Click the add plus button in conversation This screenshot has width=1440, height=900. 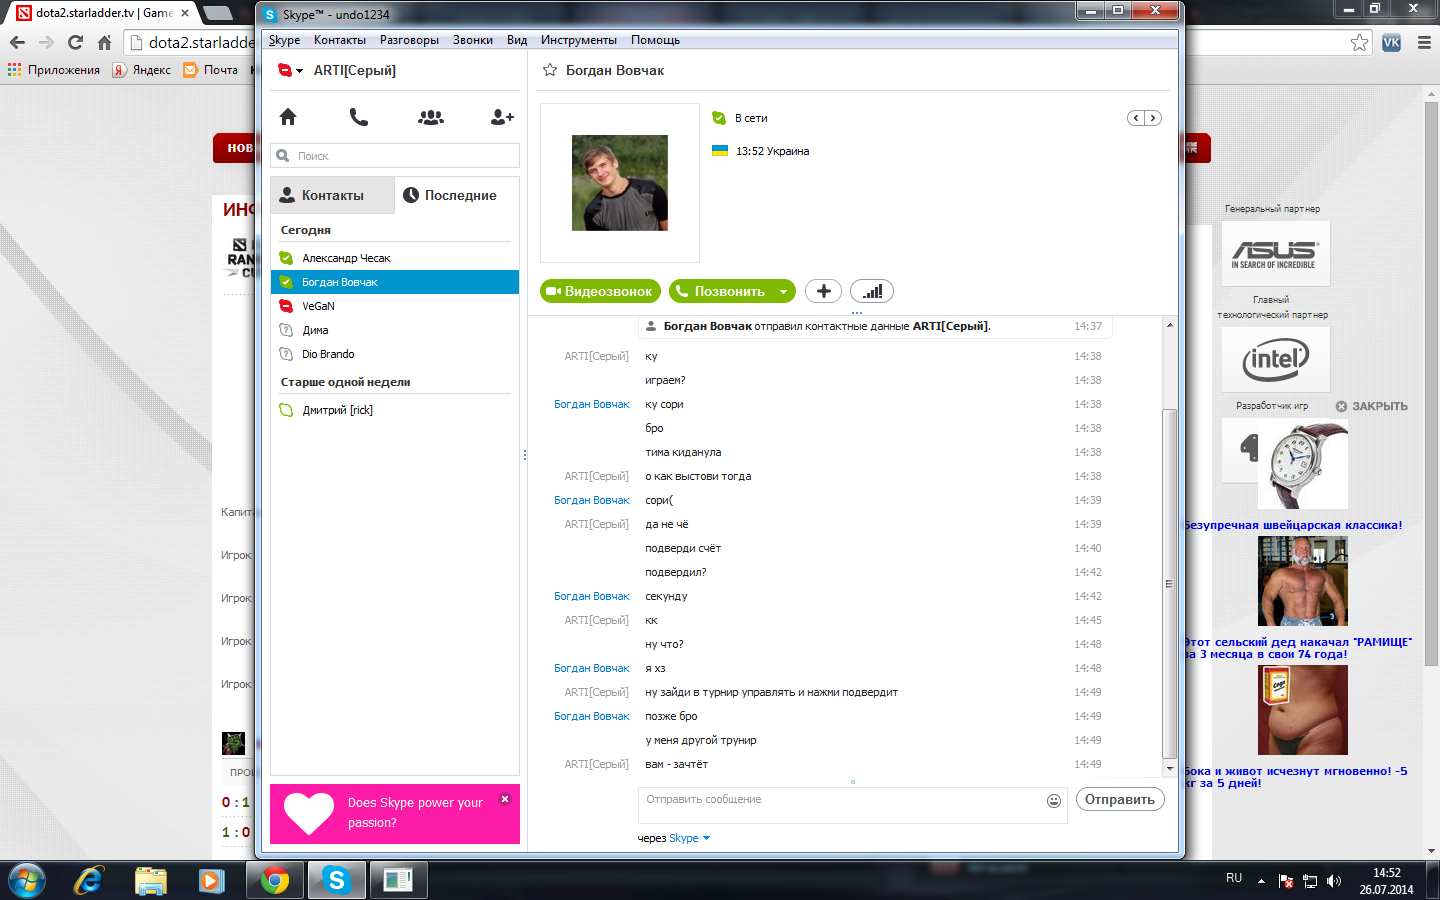[823, 291]
